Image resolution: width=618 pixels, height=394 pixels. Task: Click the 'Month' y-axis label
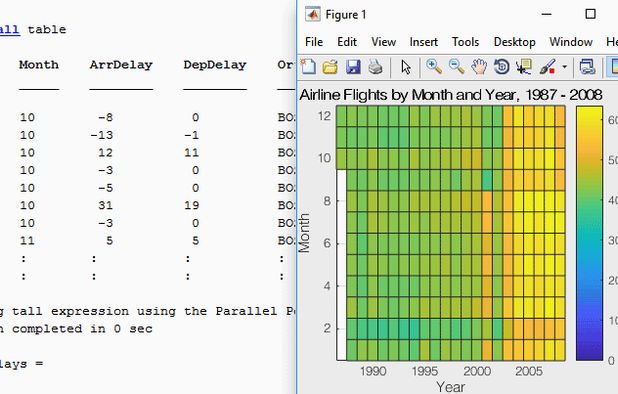coord(304,233)
